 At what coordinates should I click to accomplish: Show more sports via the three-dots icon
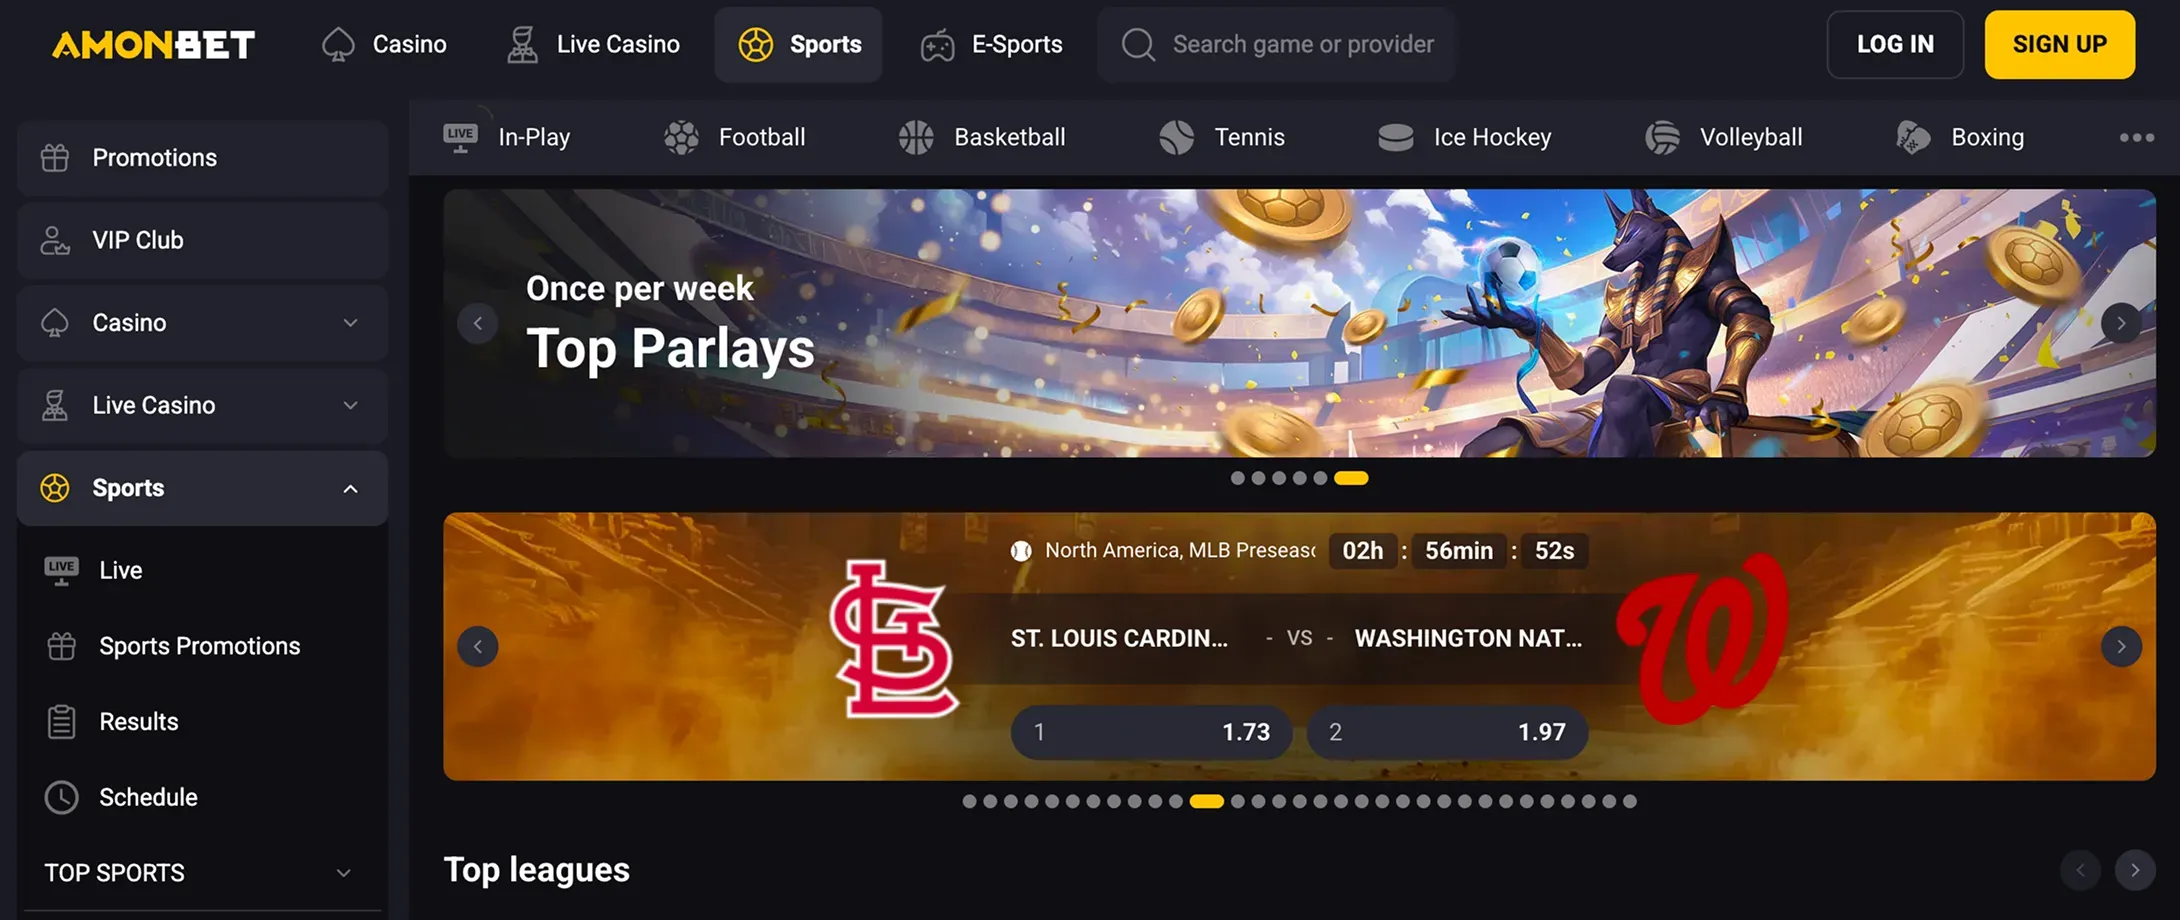pos(2137,137)
